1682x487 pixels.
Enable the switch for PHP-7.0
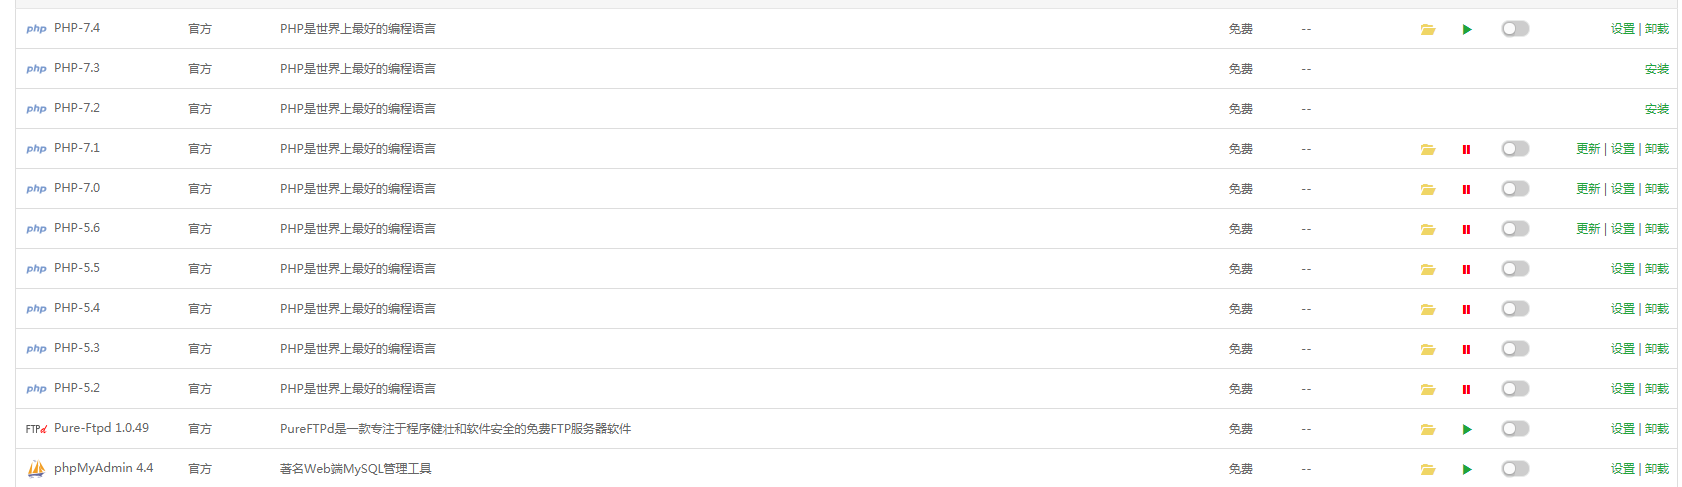pos(1515,188)
